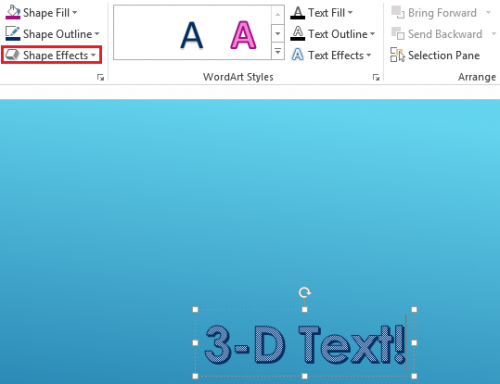
Task: Open the Text Effects dropdown arrow
Action: (x=368, y=55)
